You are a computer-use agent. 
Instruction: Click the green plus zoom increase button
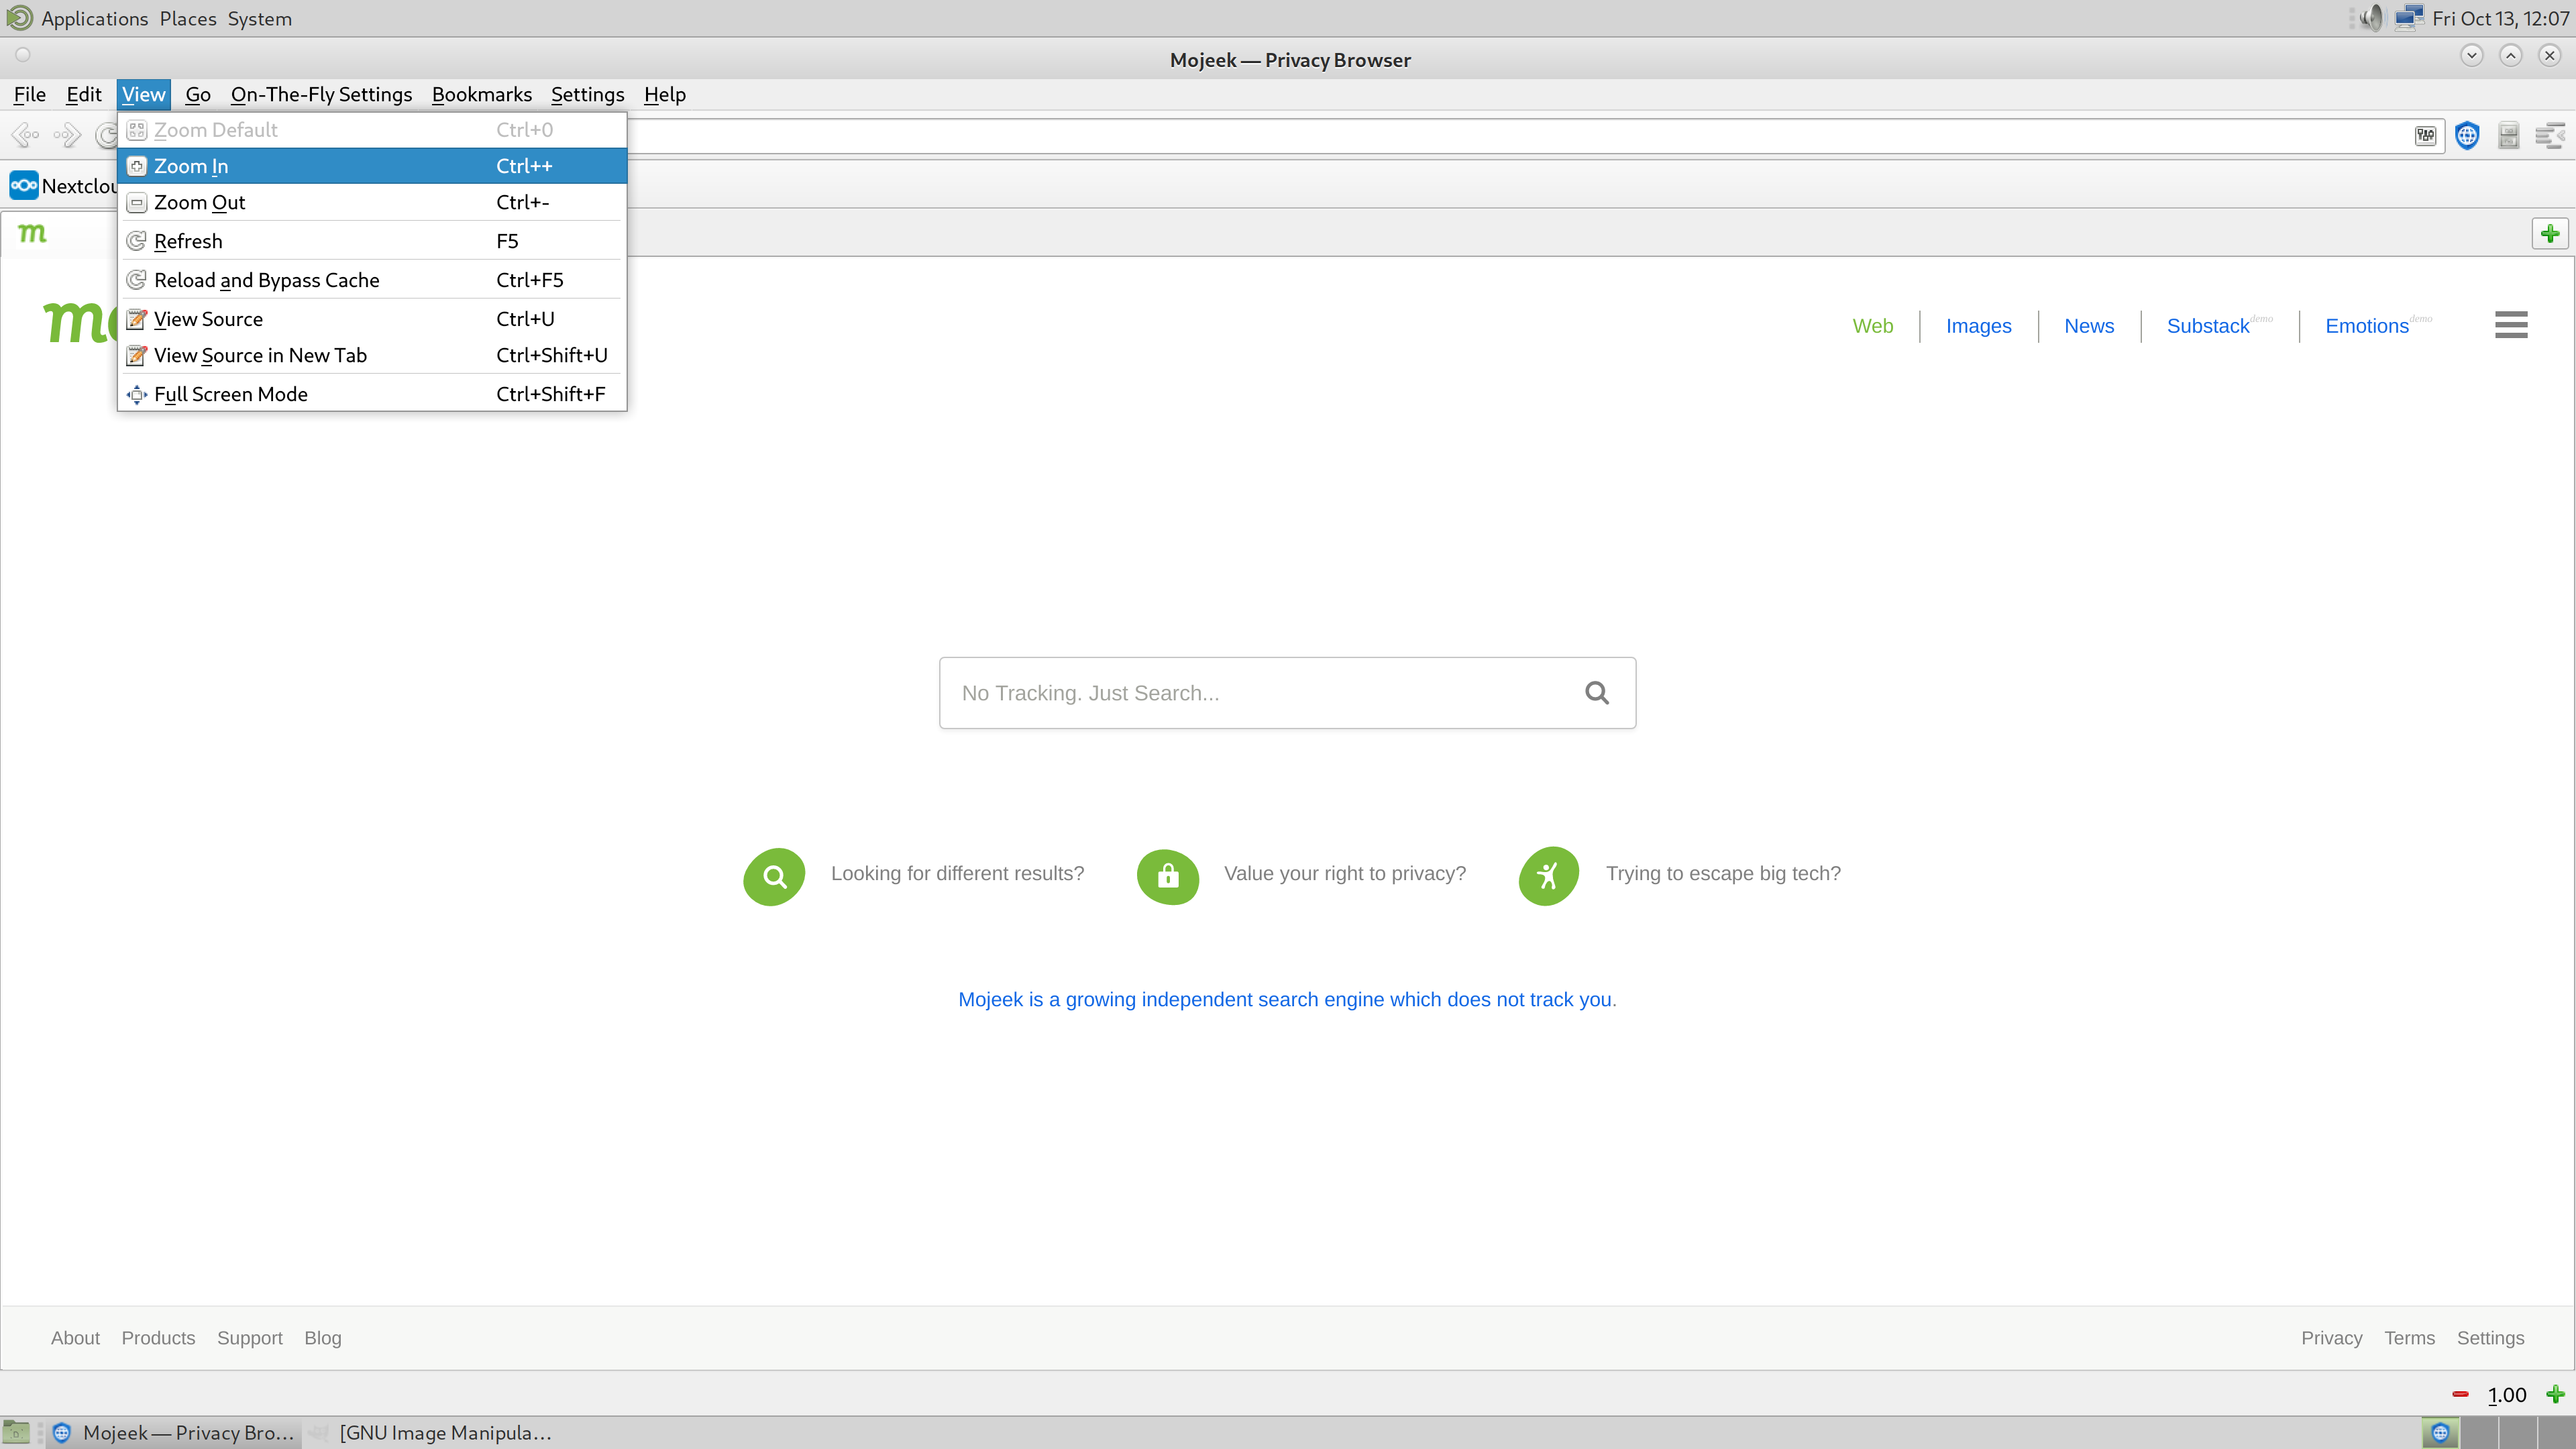tap(2555, 1394)
